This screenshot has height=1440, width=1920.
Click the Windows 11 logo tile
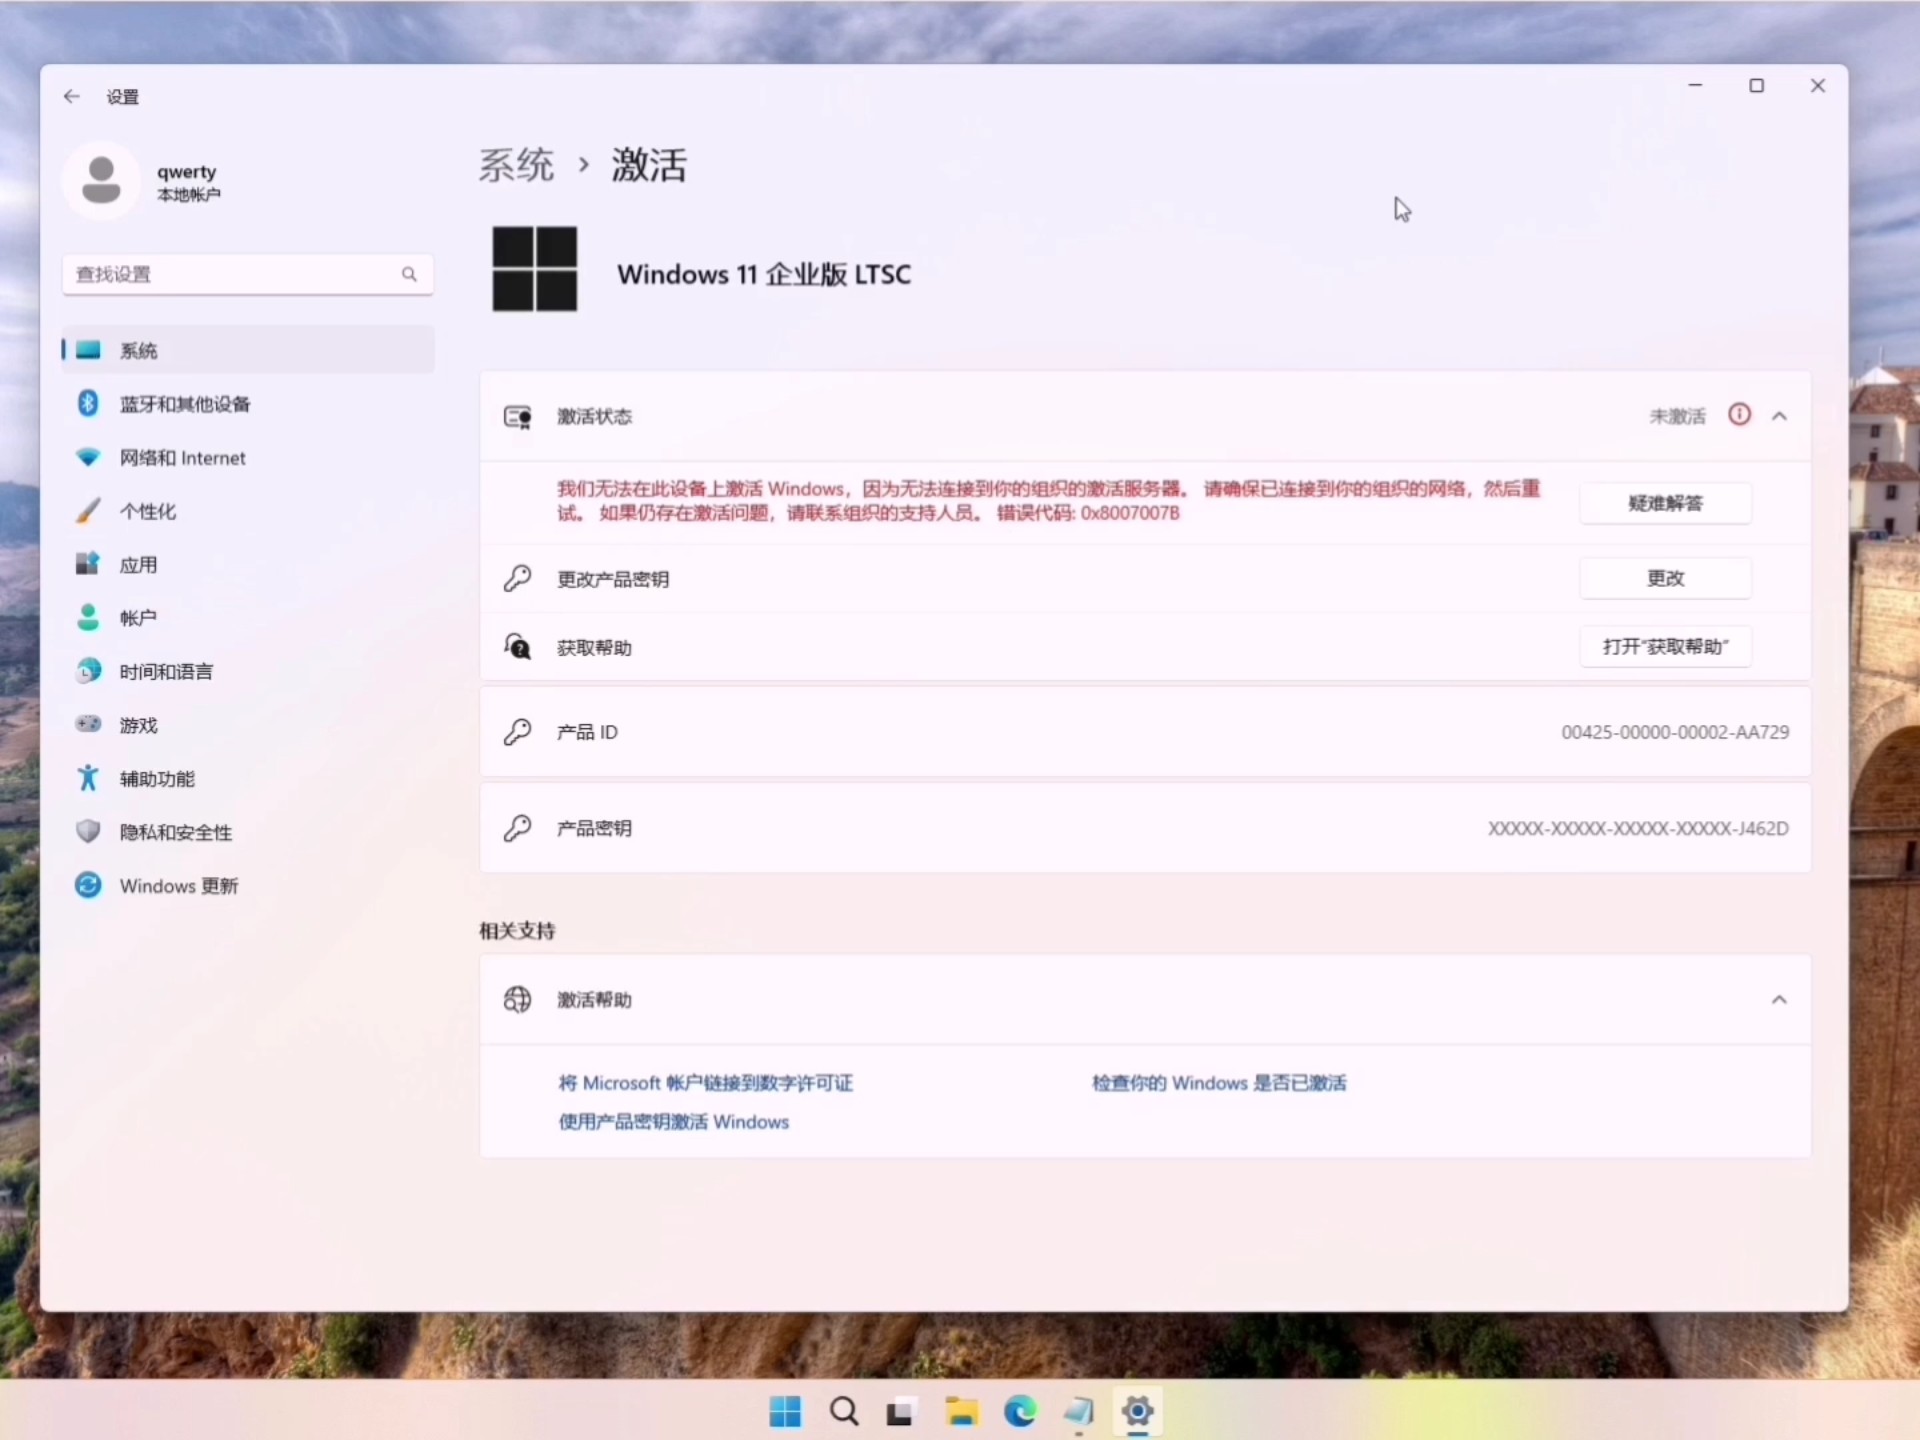tap(535, 269)
